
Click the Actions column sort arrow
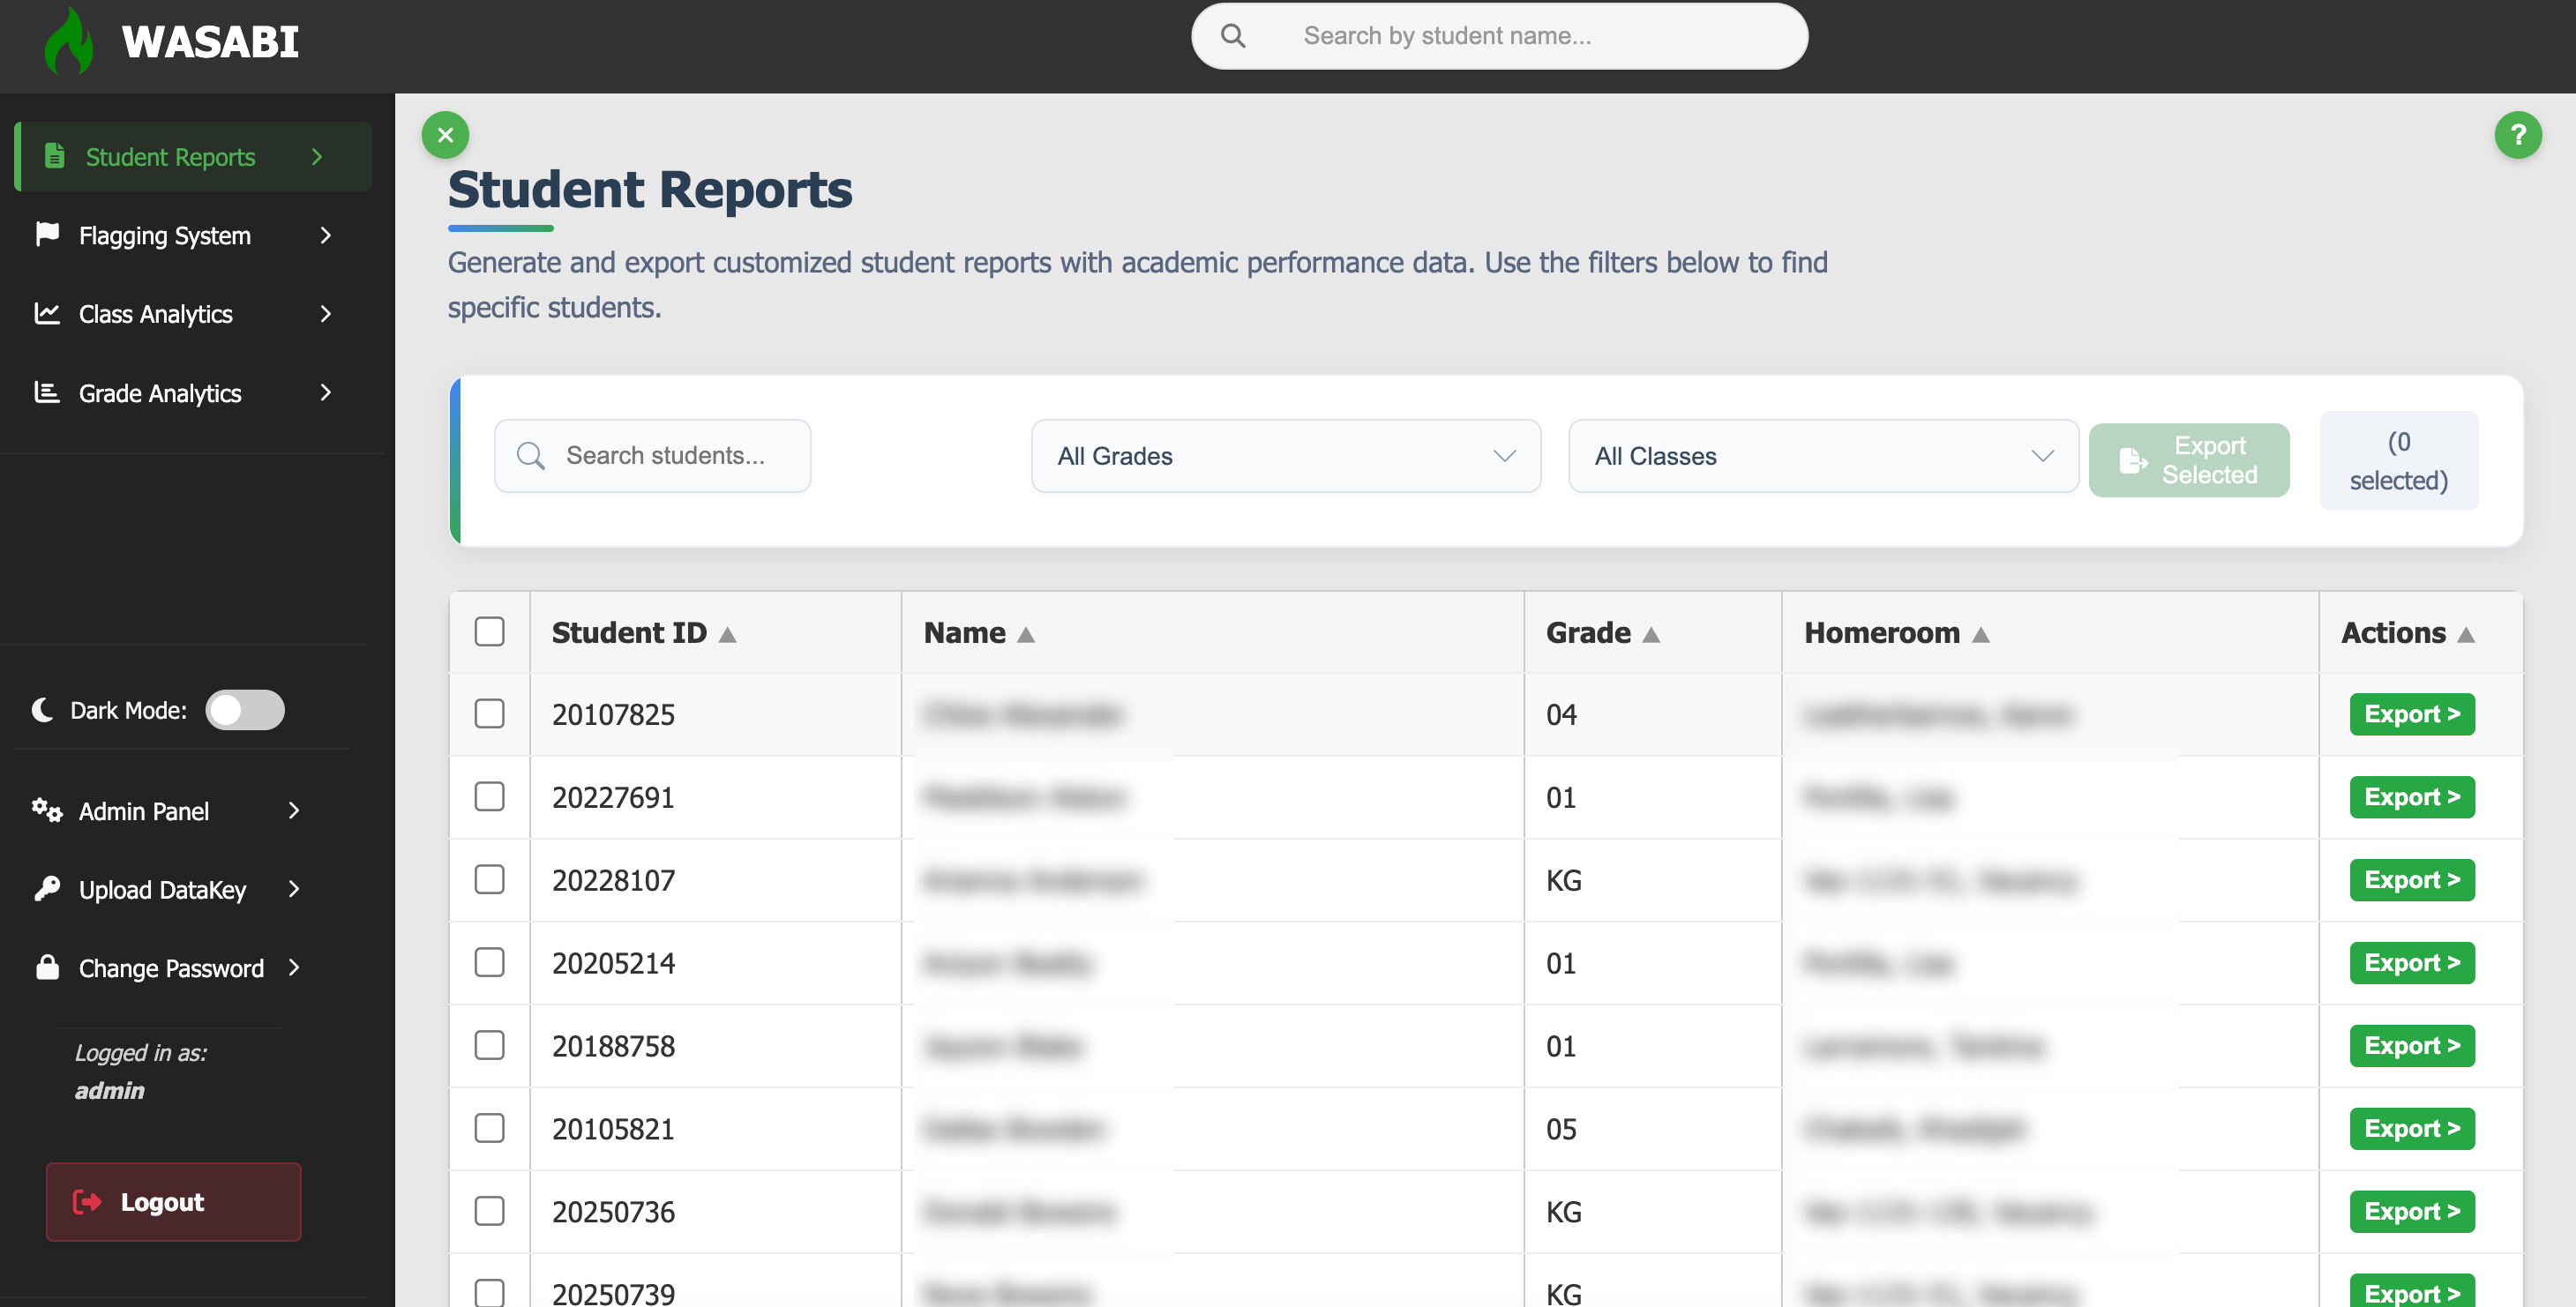(x=2465, y=634)
